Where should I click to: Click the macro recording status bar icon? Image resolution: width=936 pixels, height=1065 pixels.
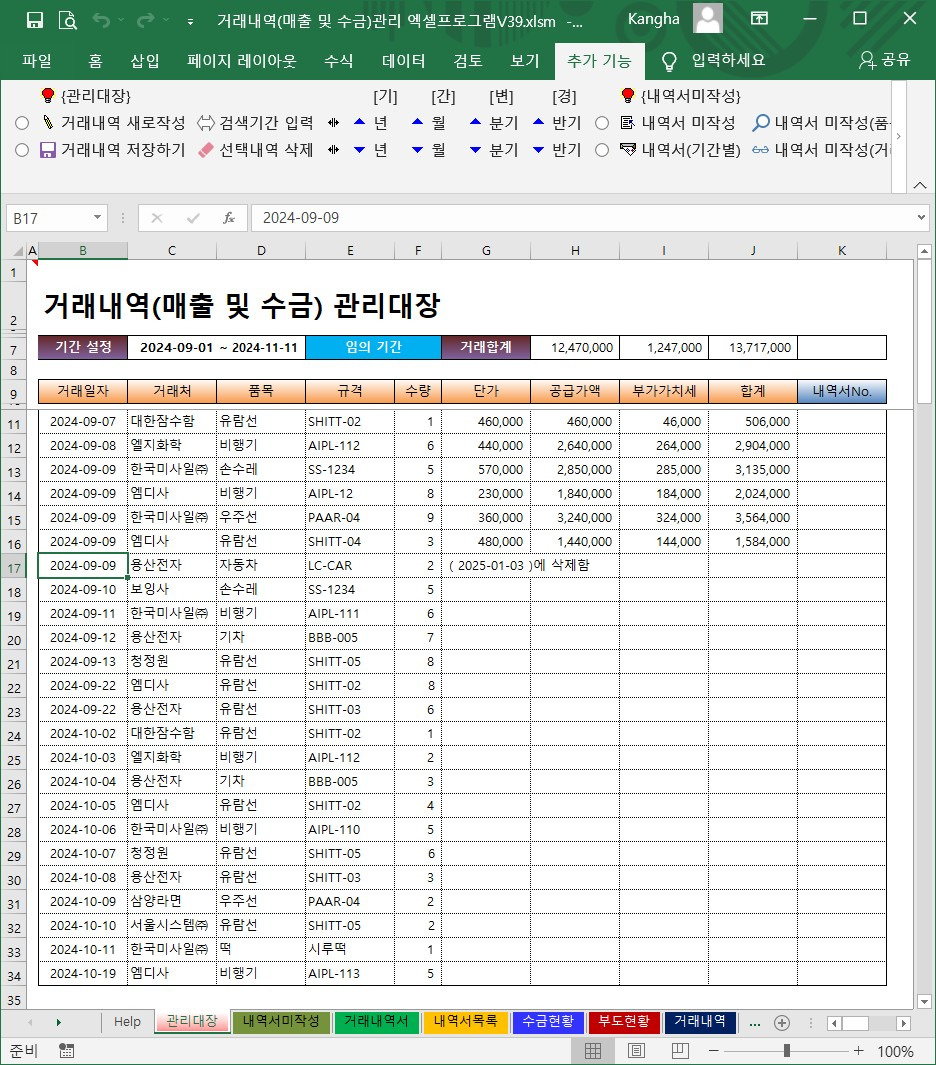67,1051
